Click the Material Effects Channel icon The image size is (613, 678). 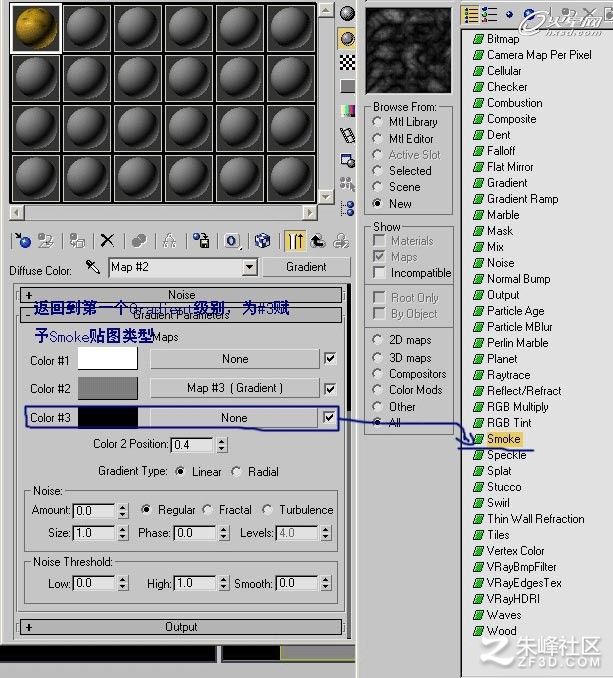pos(232,241)
